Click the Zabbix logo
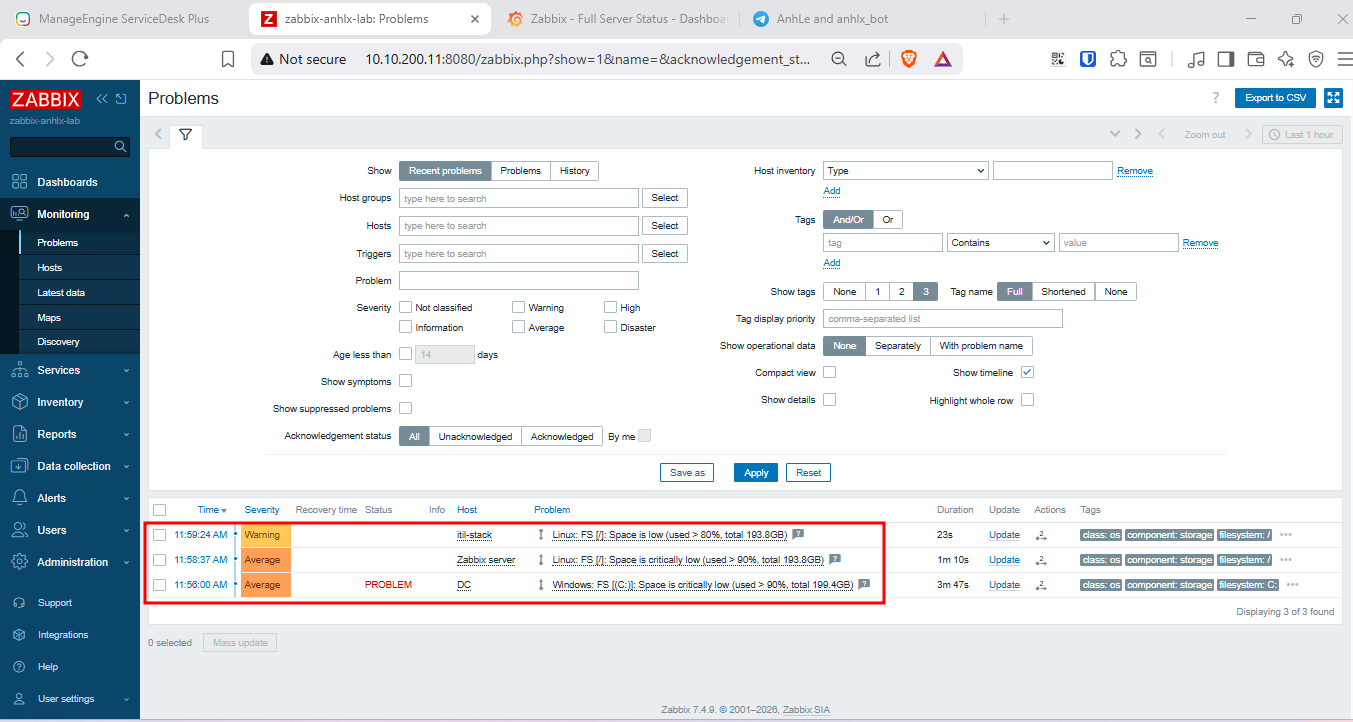1353x722 pixels. (x=46, y=100)
